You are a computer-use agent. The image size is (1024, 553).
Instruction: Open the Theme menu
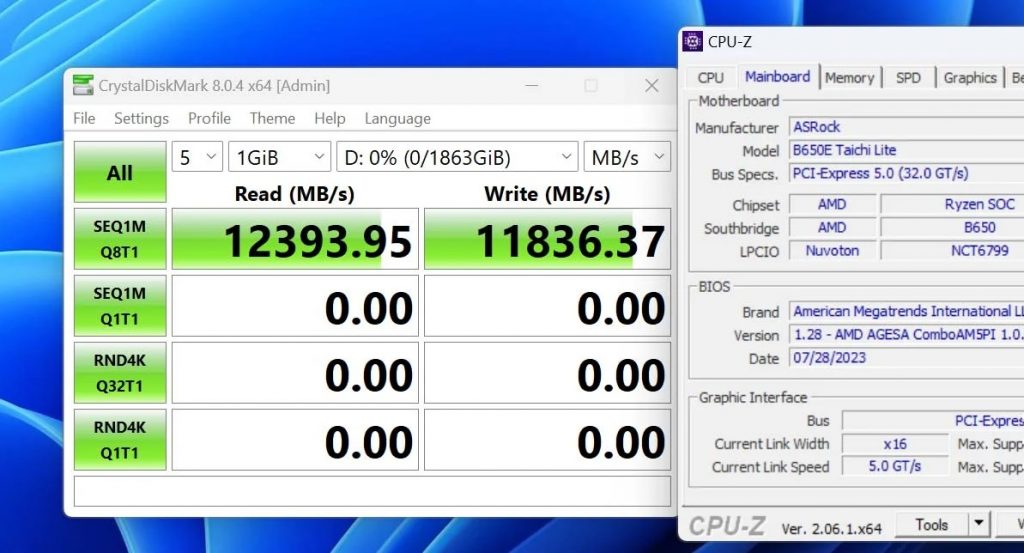tap(272, 118)
